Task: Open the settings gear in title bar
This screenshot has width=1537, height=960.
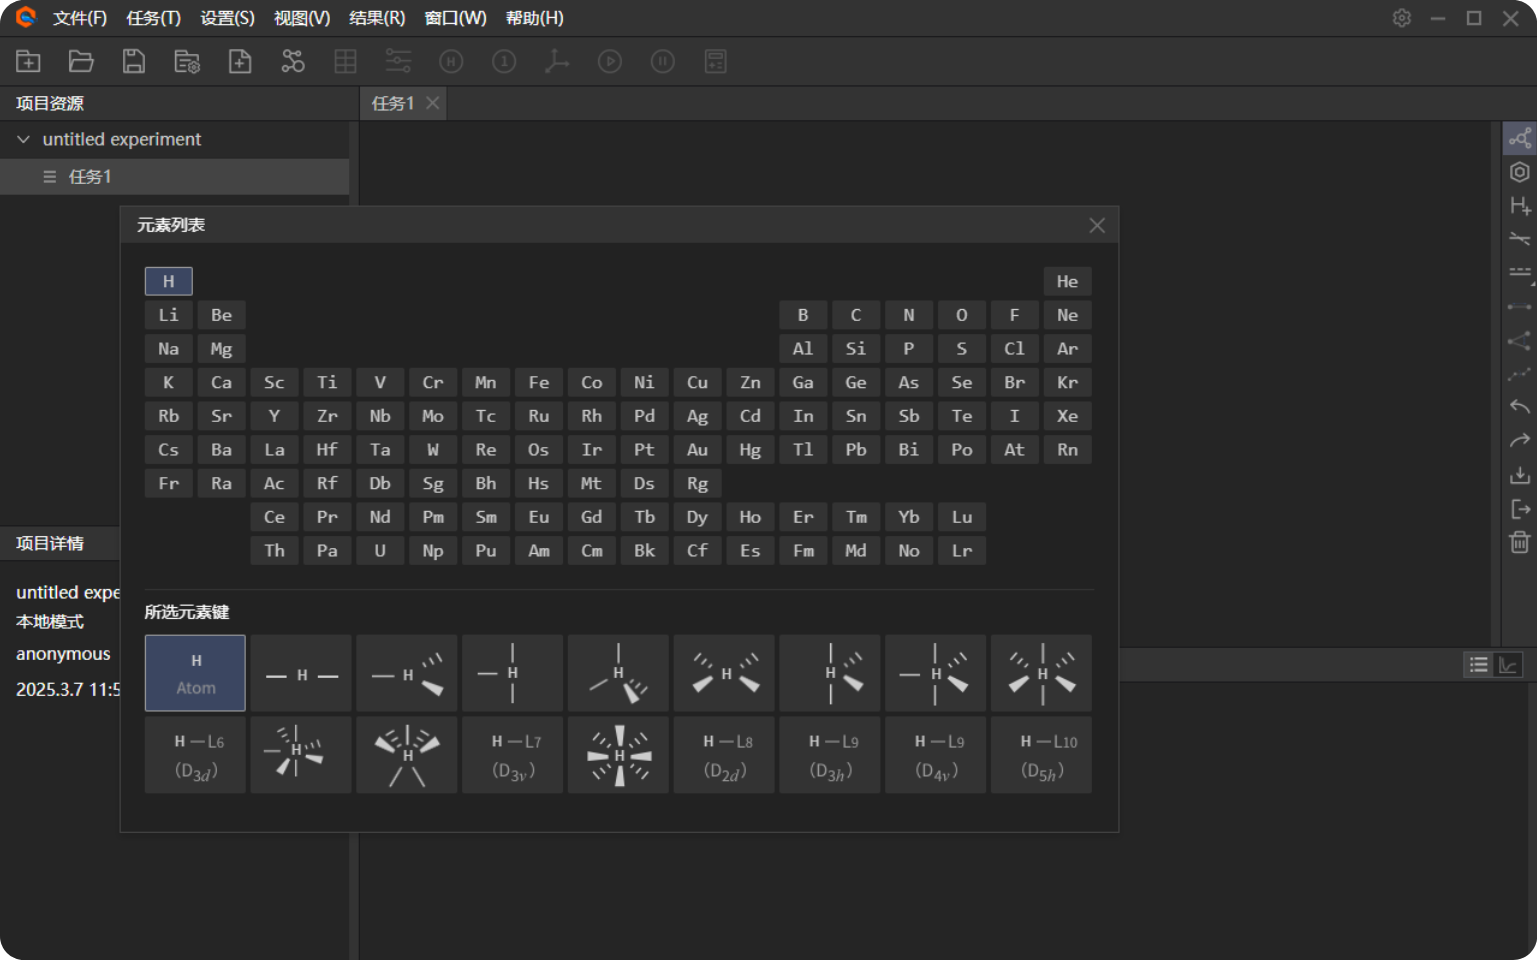Action: [1402, 18]
